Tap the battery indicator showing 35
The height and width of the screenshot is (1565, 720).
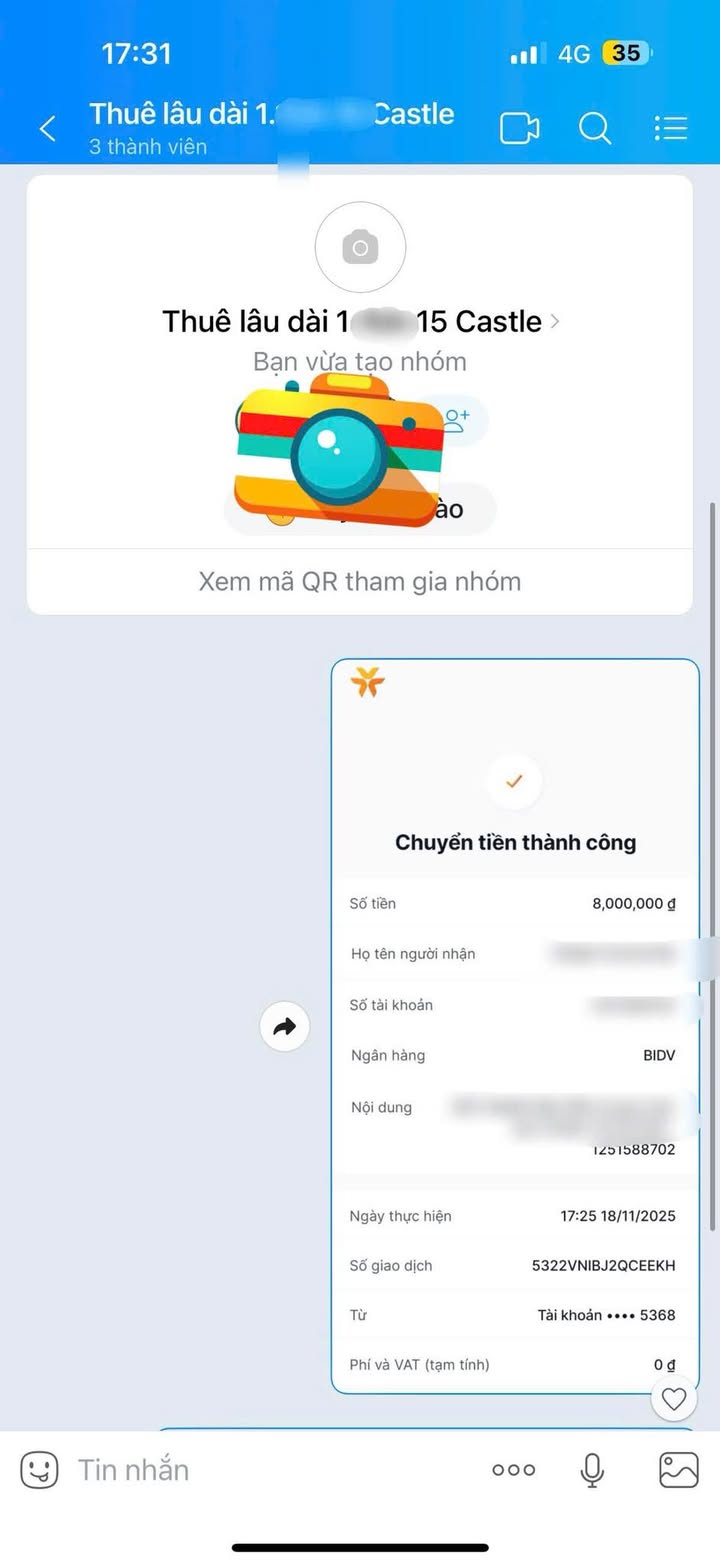pyautogui.click(x=626, y=52)
